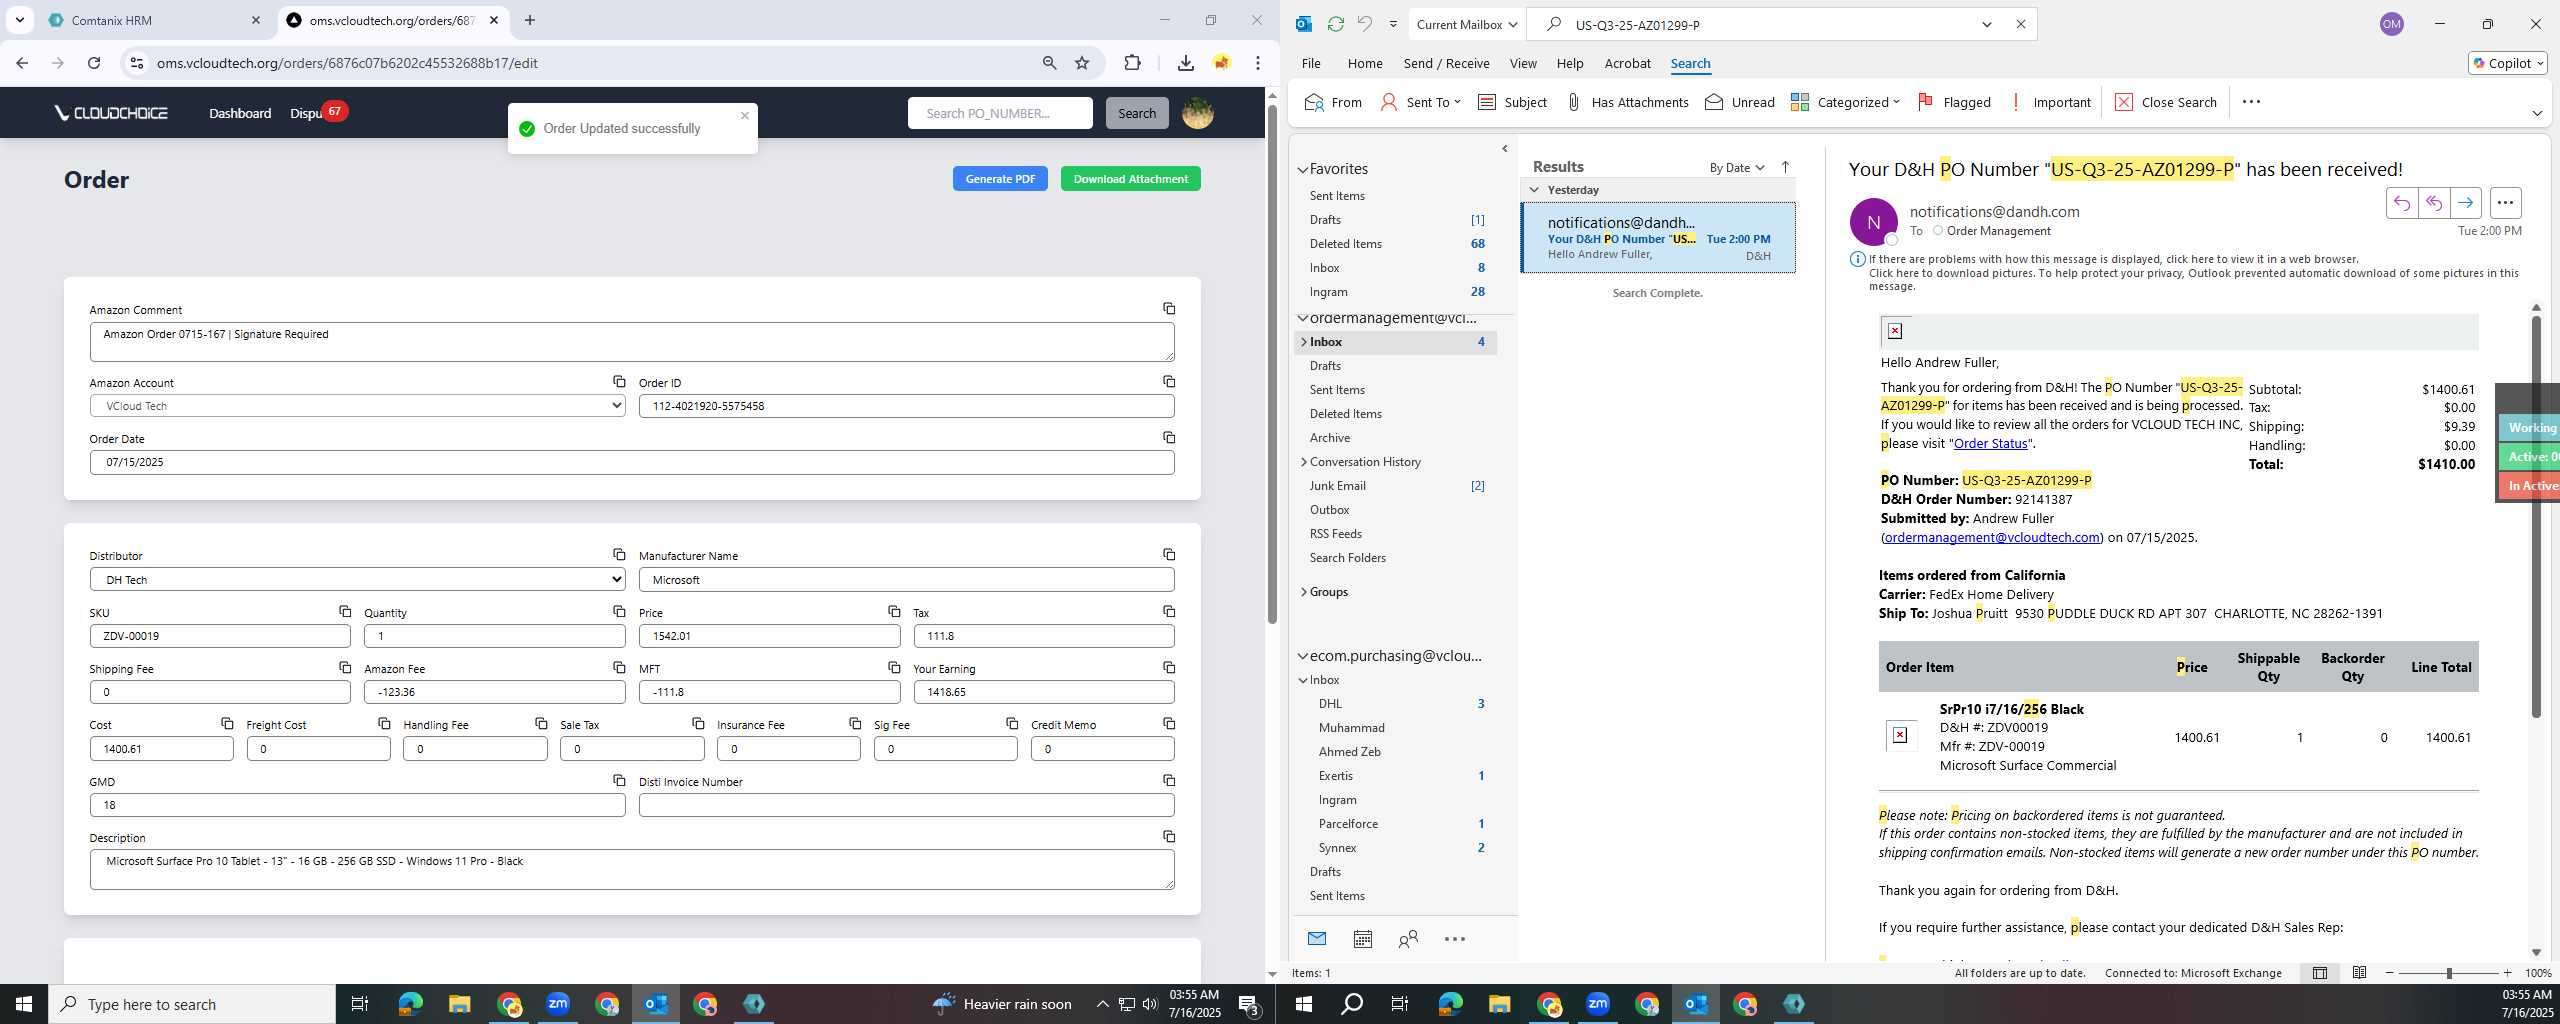This screenshot has width=2560, height=1024.
Task: Copy the SKU field value
Action: click(x=344, y=611)
